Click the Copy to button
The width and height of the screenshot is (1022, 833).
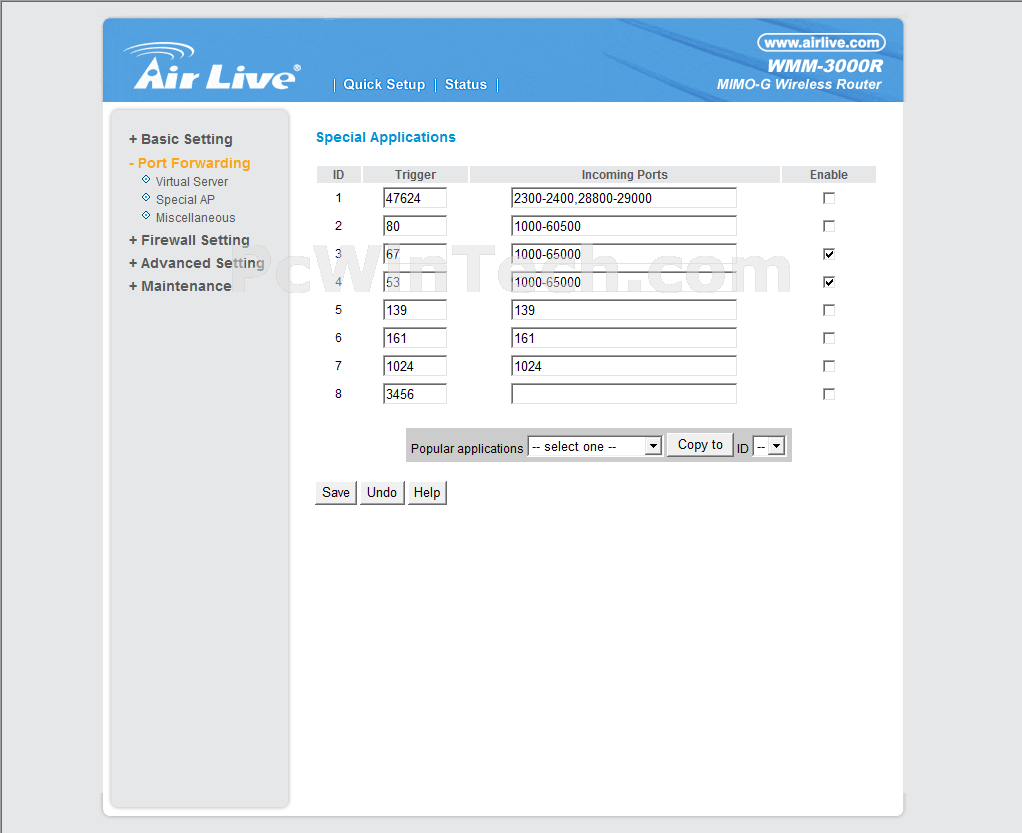(700, 445)
